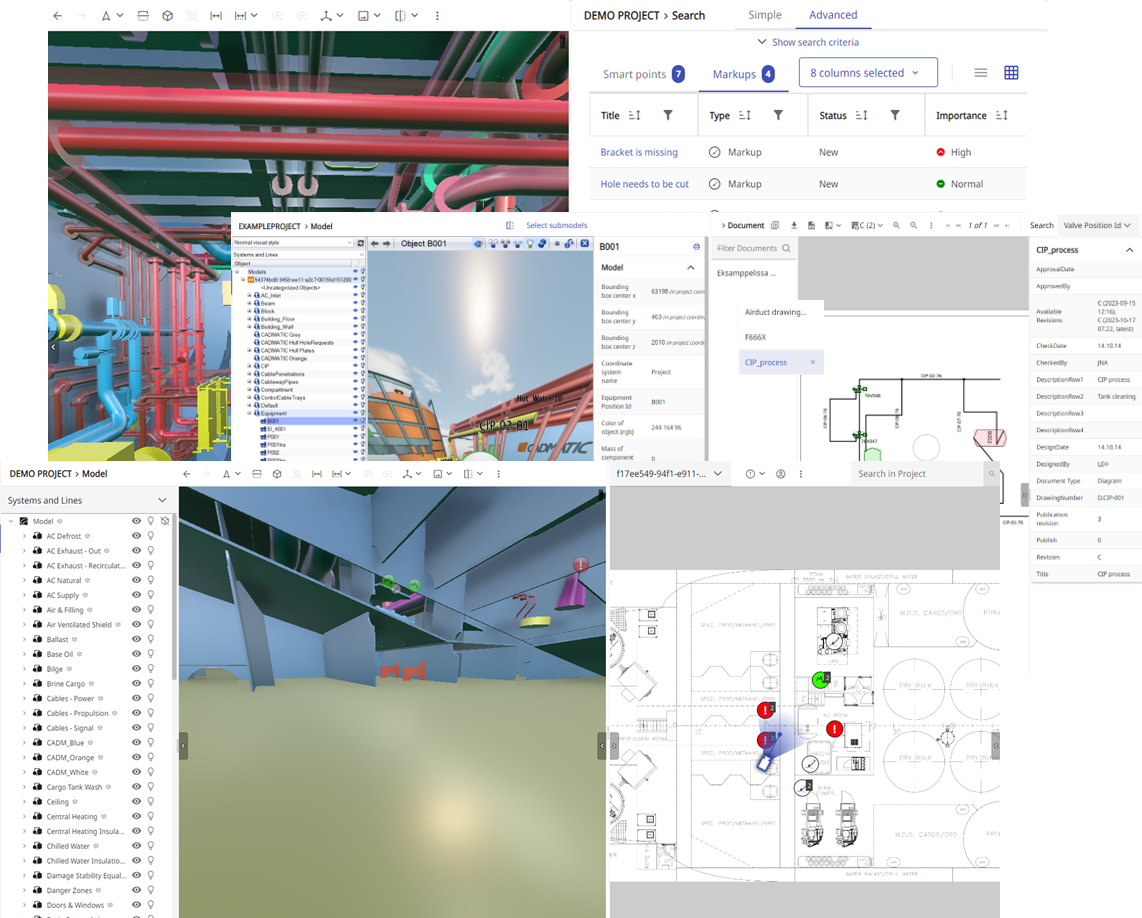
Task: Download the document from Document toolbar
Action: pyautogui.click(x=793, y=226)
